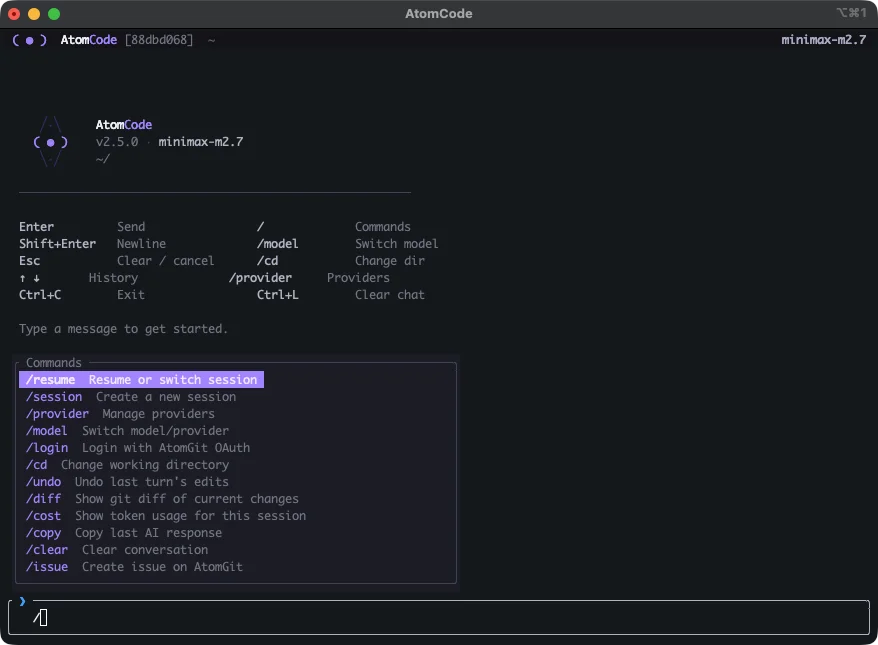The width and height of the screenshot is (878, 645).
Task: Click the AtomCode logo icon in header
Action: pyautogui.click(x=29, y=40)
